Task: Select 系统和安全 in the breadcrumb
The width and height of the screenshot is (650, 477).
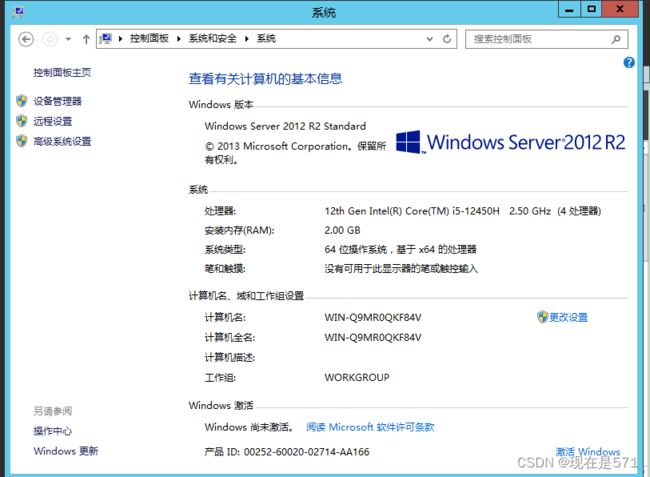Action: click(x=213, y=39)
